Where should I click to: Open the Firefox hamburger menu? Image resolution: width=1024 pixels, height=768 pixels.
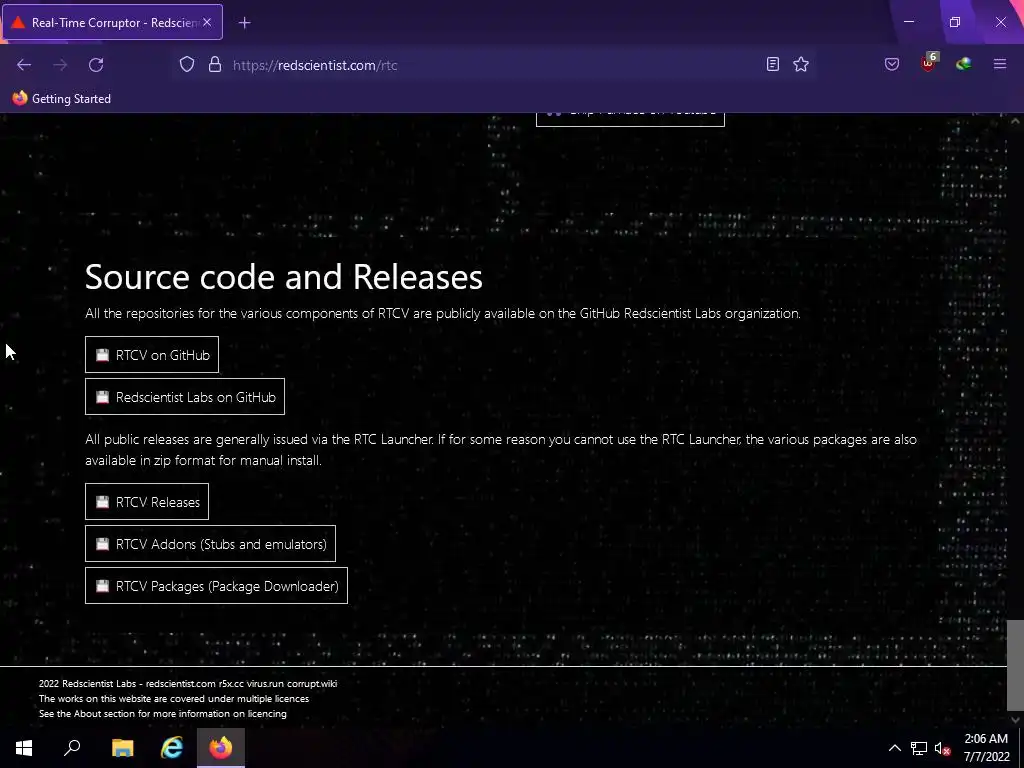click(x=1000, y=64)
